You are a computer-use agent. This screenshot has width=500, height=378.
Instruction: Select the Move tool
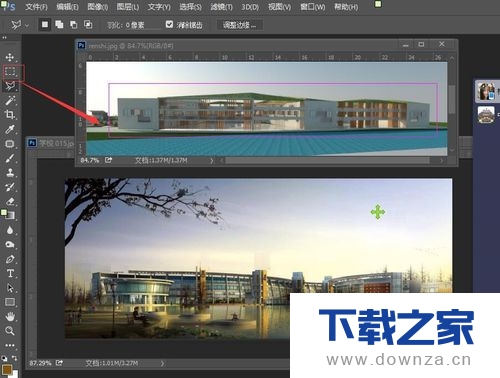coord(10,57)
